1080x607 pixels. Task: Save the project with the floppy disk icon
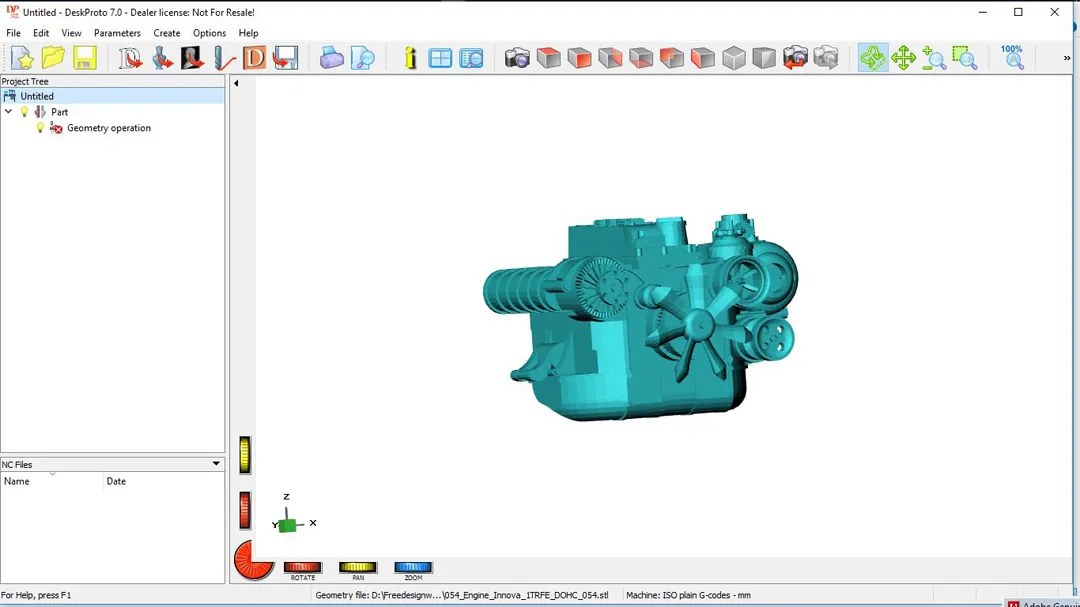pyautogui.click(x=85, y=58)
